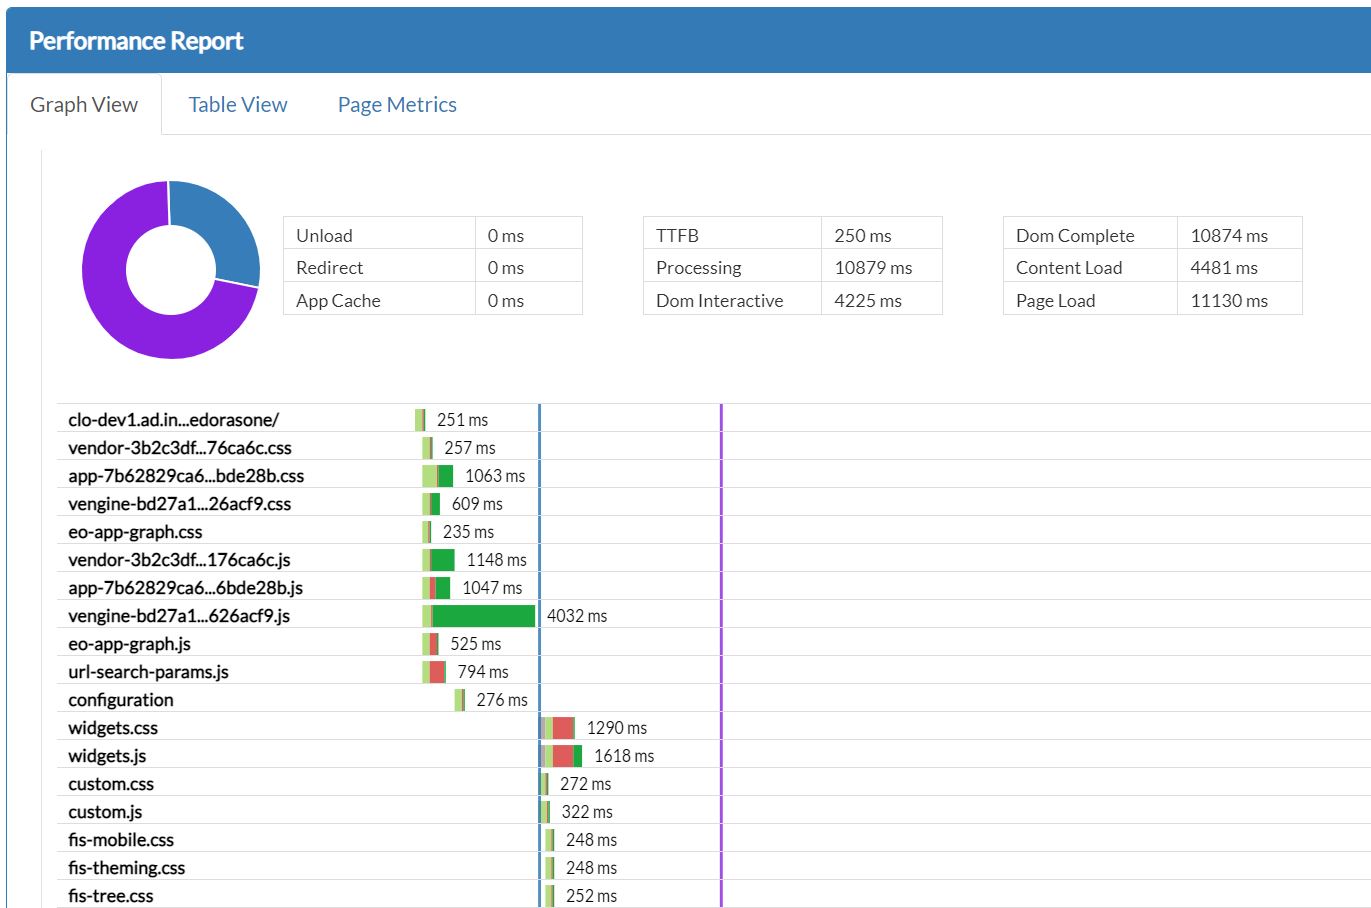Select the vengine-bd27a1...26acf9.css resource name
Screen dimensions: 1371x908
pos(180,504)
